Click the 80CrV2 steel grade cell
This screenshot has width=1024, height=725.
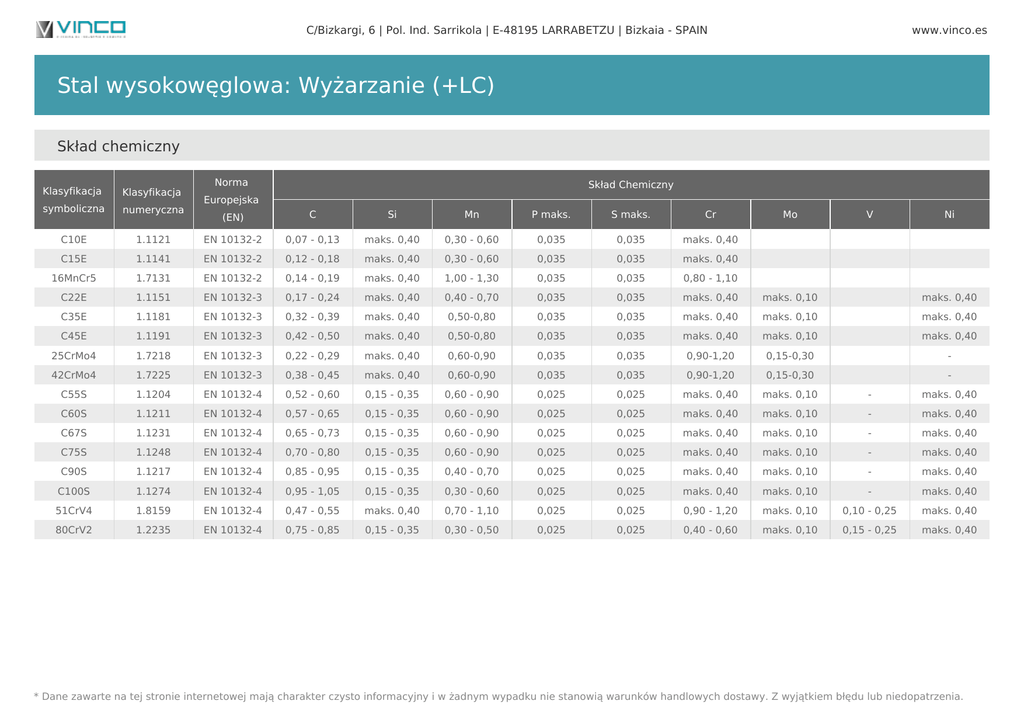pyautogui.click(x=73, y=530)
